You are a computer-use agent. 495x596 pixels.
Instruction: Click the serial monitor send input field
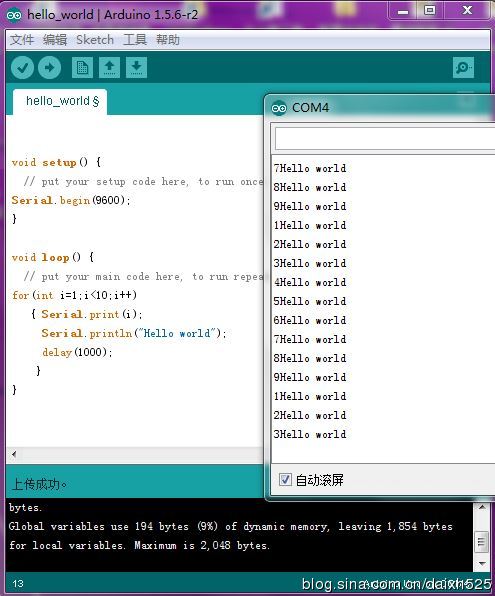click(x=385, y=139)
